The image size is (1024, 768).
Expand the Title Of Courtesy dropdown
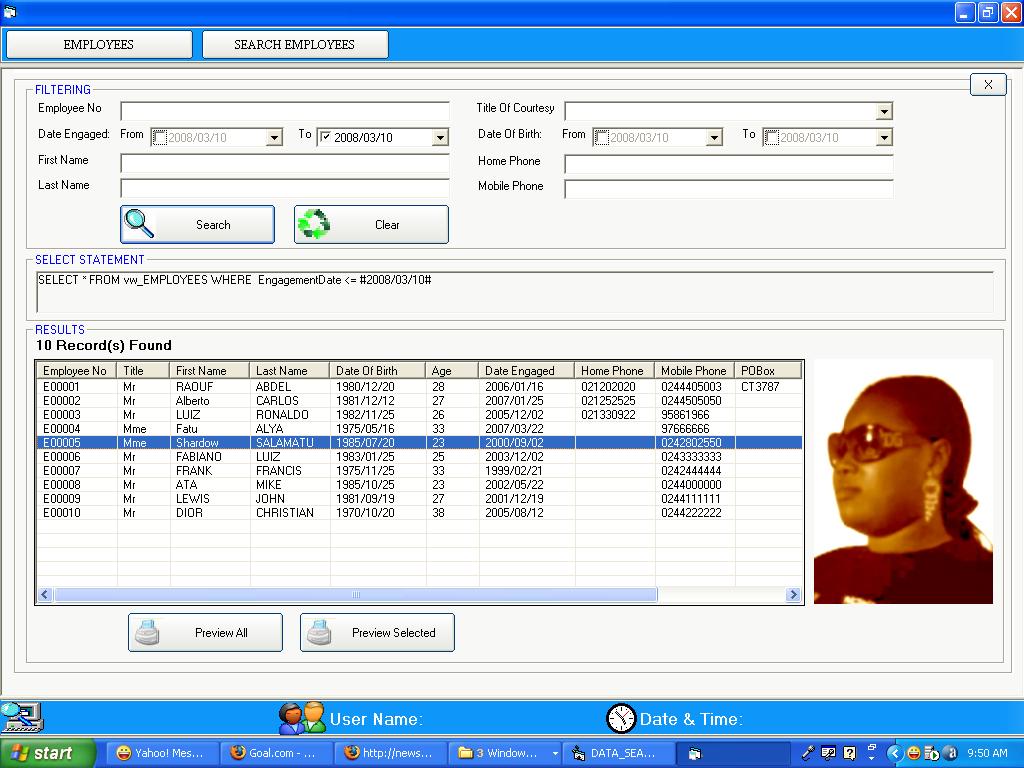click(x=884, y=111)
